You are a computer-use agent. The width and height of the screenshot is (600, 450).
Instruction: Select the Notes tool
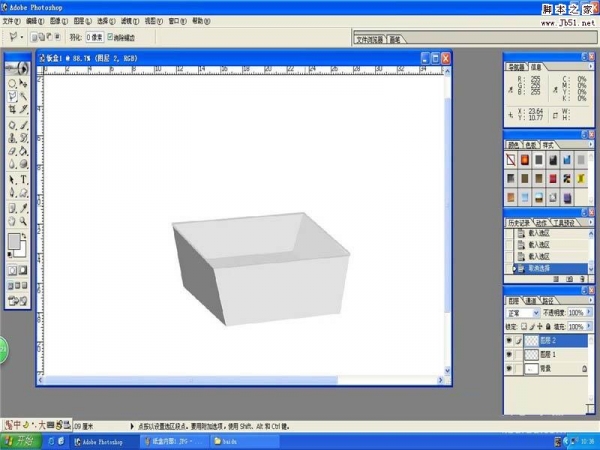12,208
